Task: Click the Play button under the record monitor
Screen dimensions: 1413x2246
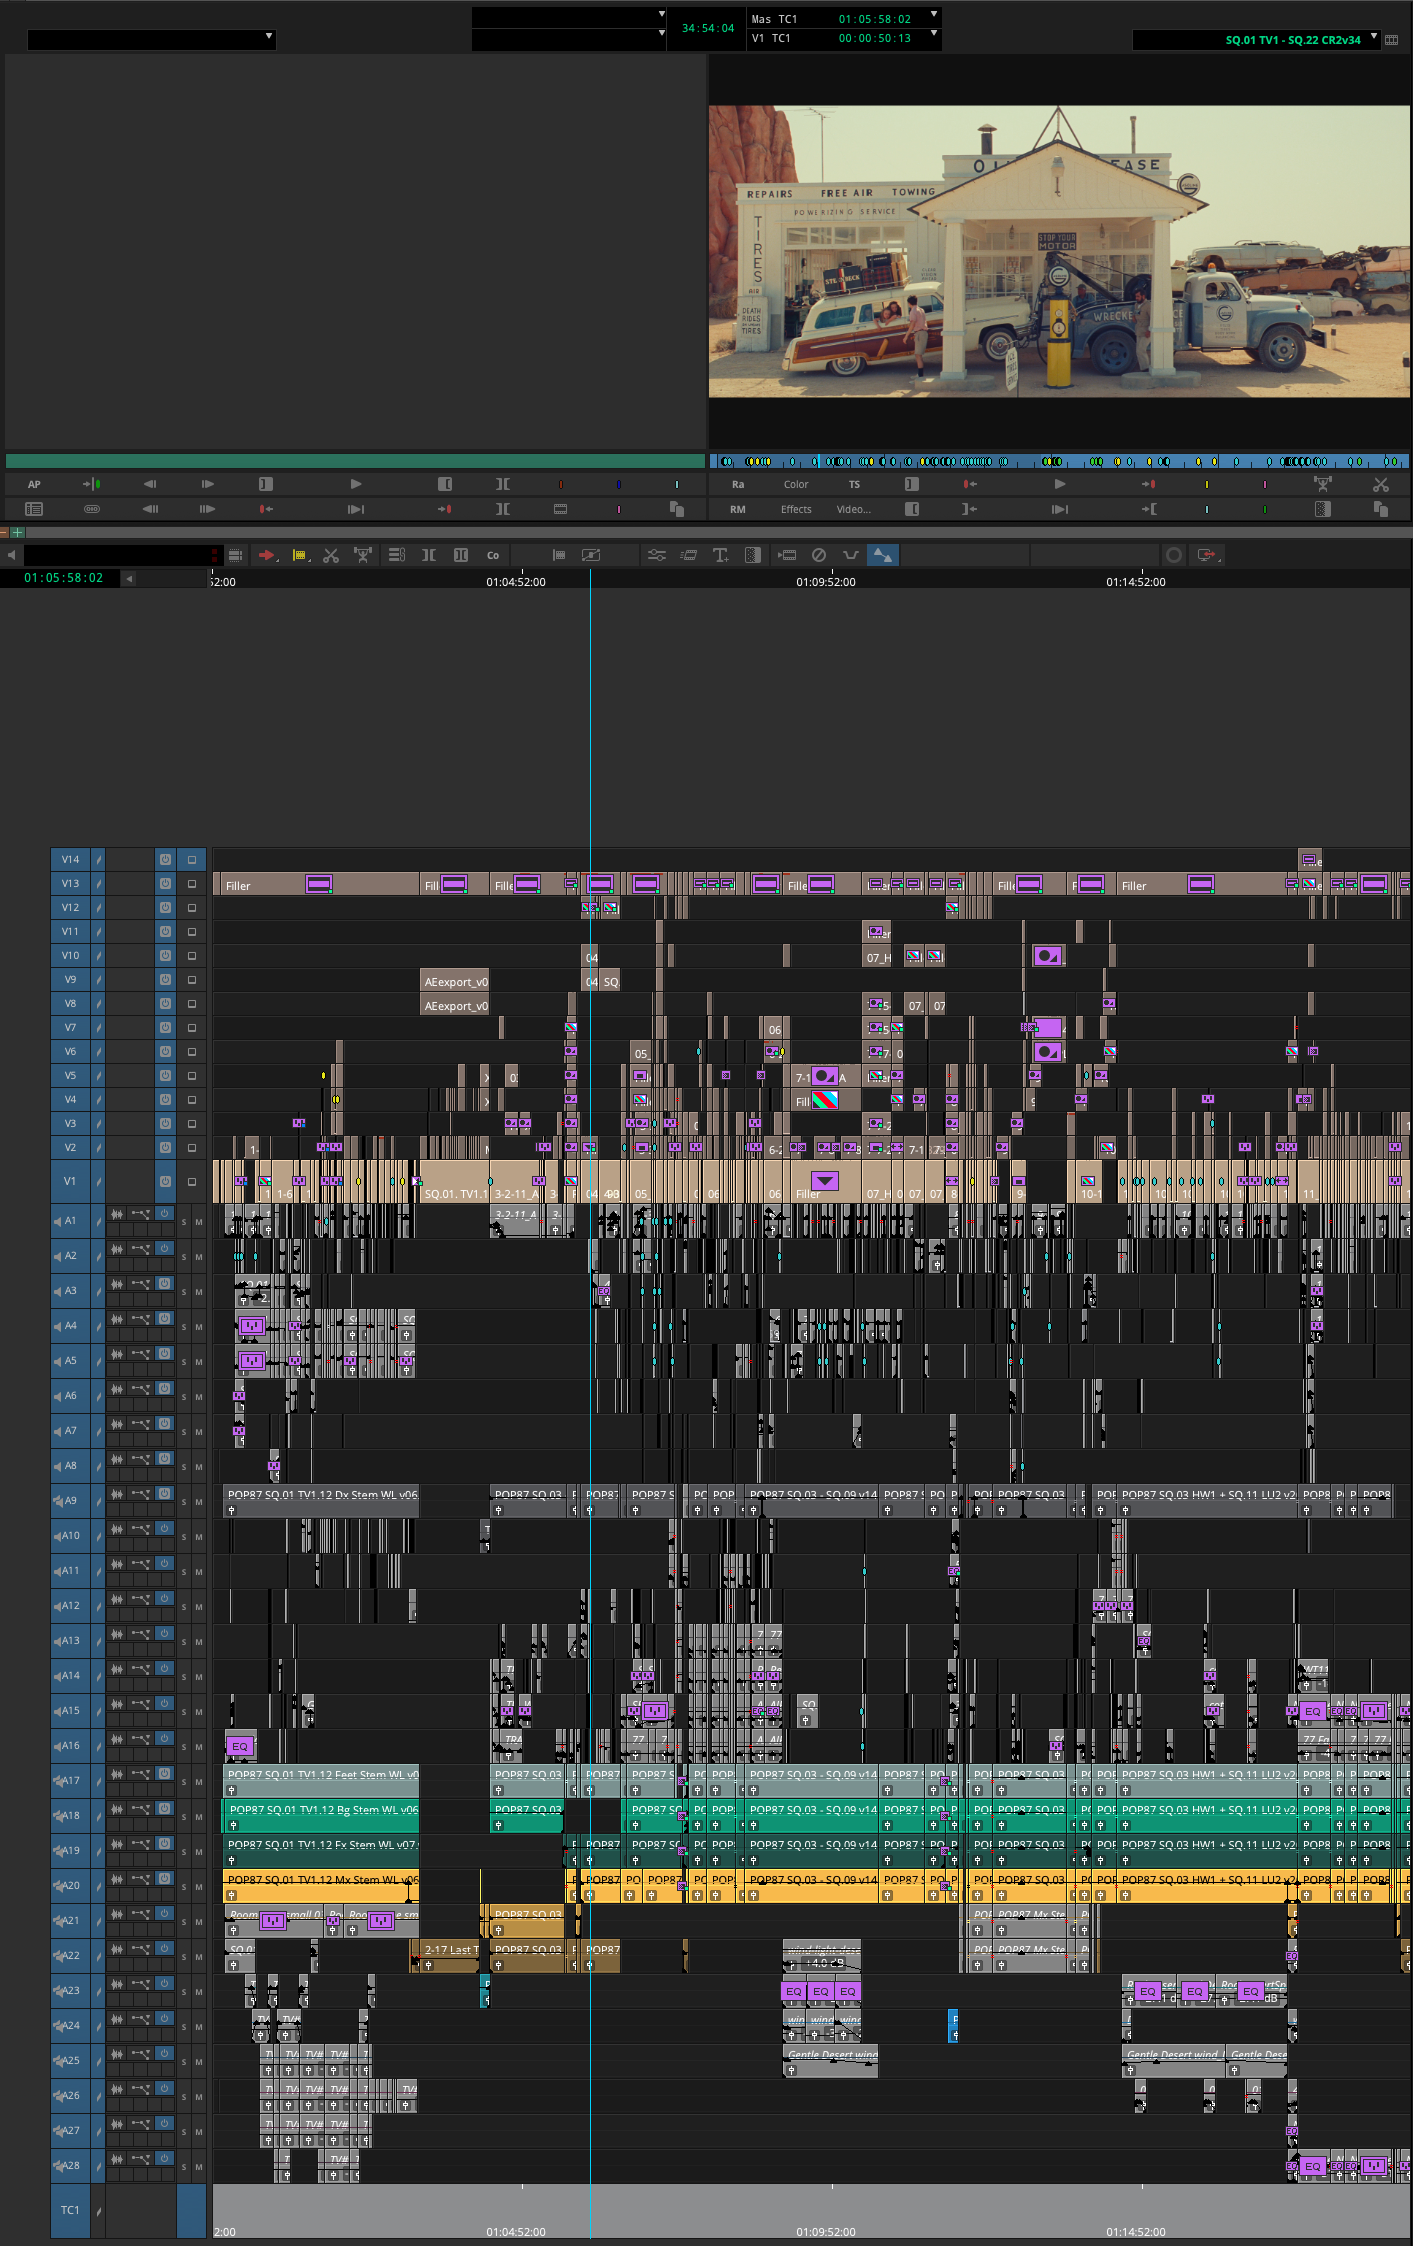Action: point(1060,484)
